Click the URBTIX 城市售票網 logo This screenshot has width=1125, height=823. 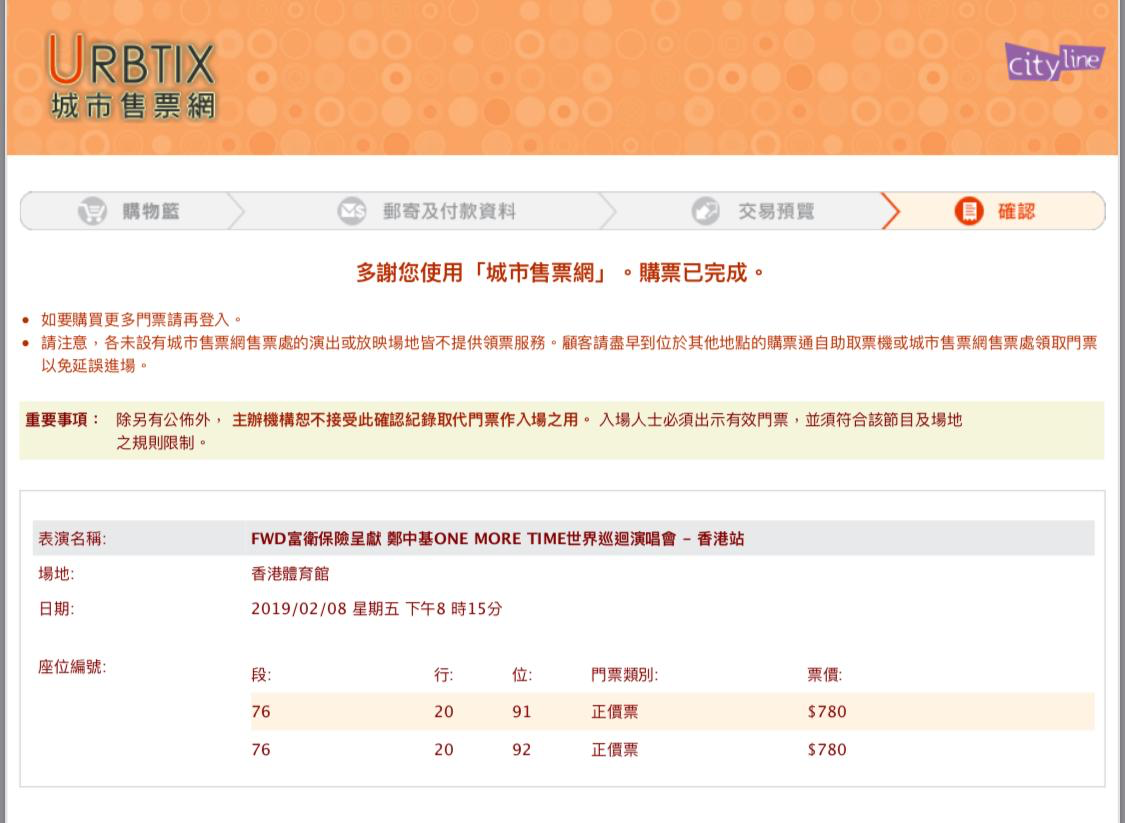coord(131,77)
